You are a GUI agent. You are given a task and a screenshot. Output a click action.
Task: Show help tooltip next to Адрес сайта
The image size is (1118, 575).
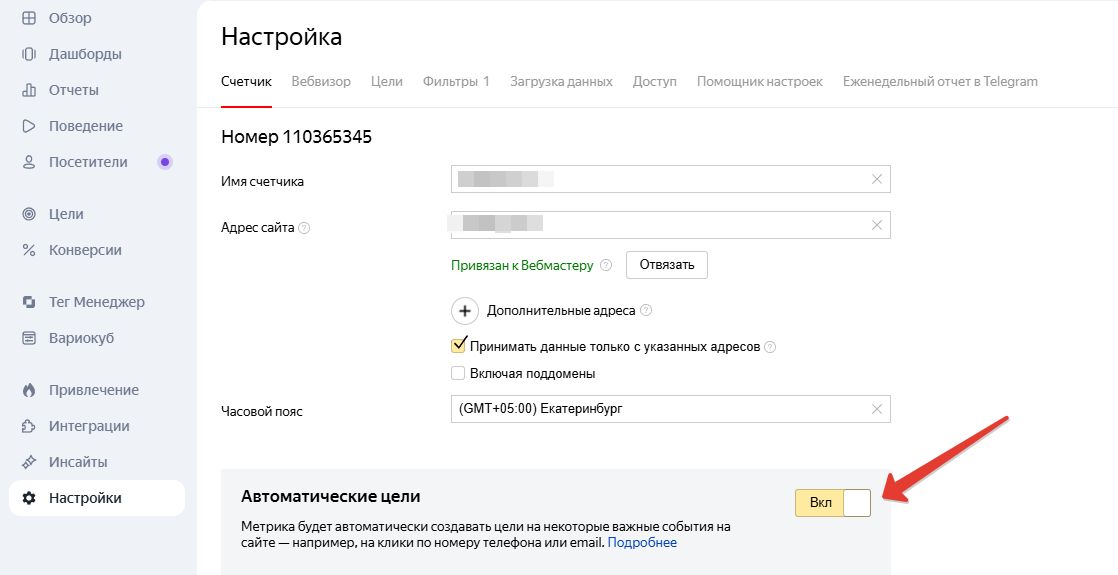304,228
